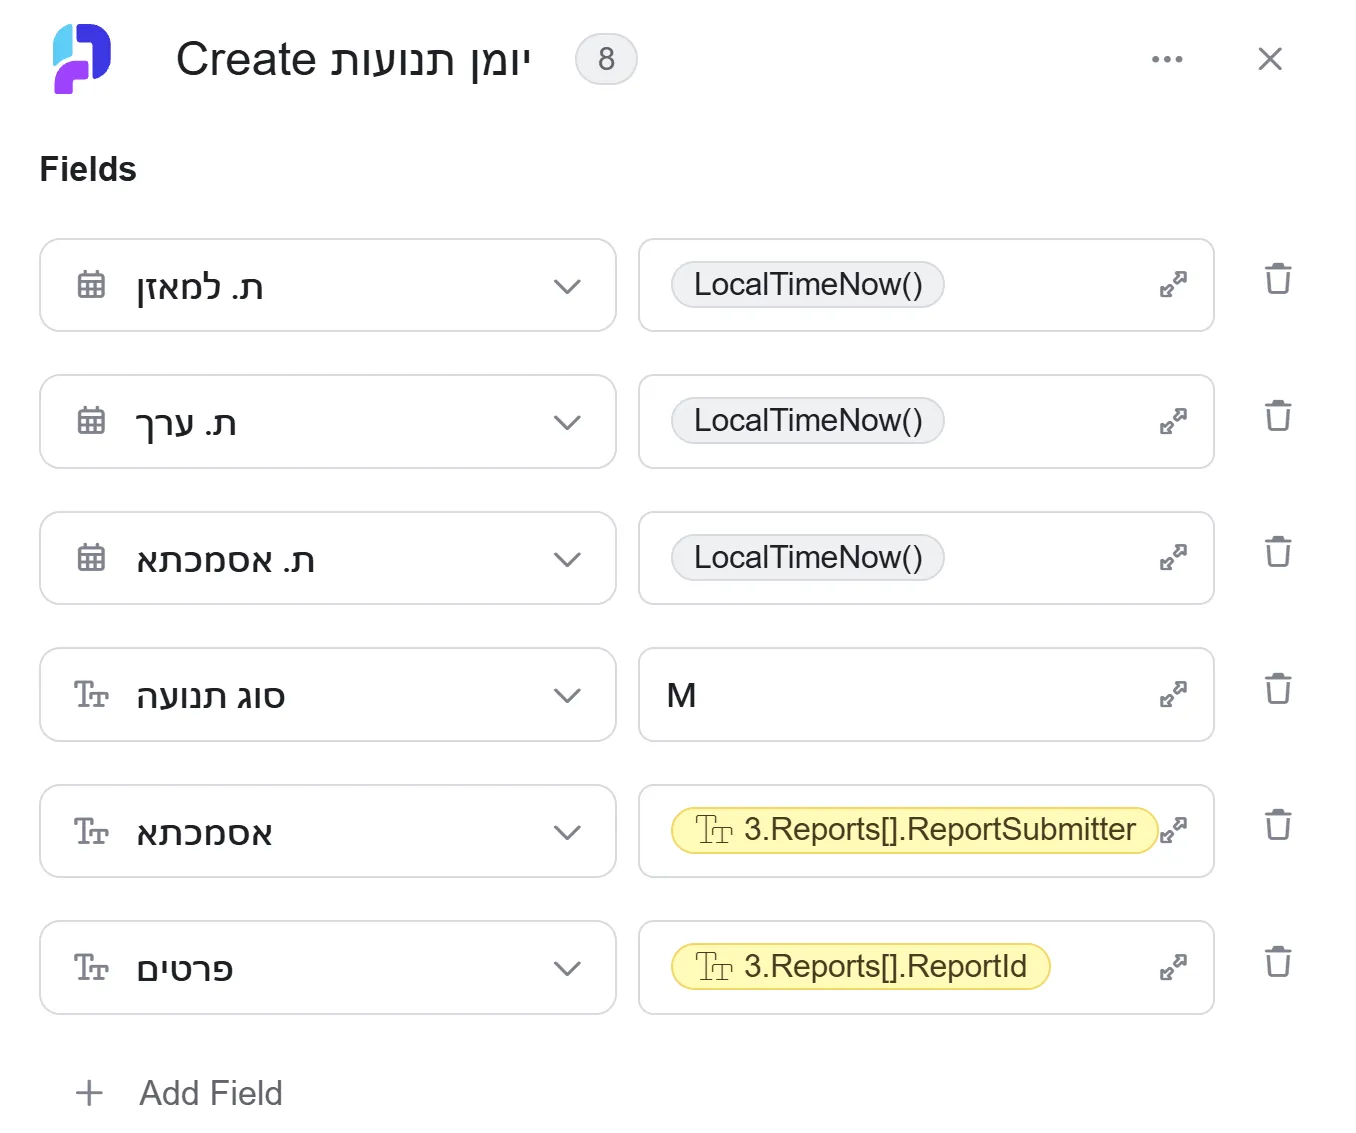Expand the ת. אסמכתא value editor
The height and width of the screenshot is (1133, 1356).
(1173, 558)
